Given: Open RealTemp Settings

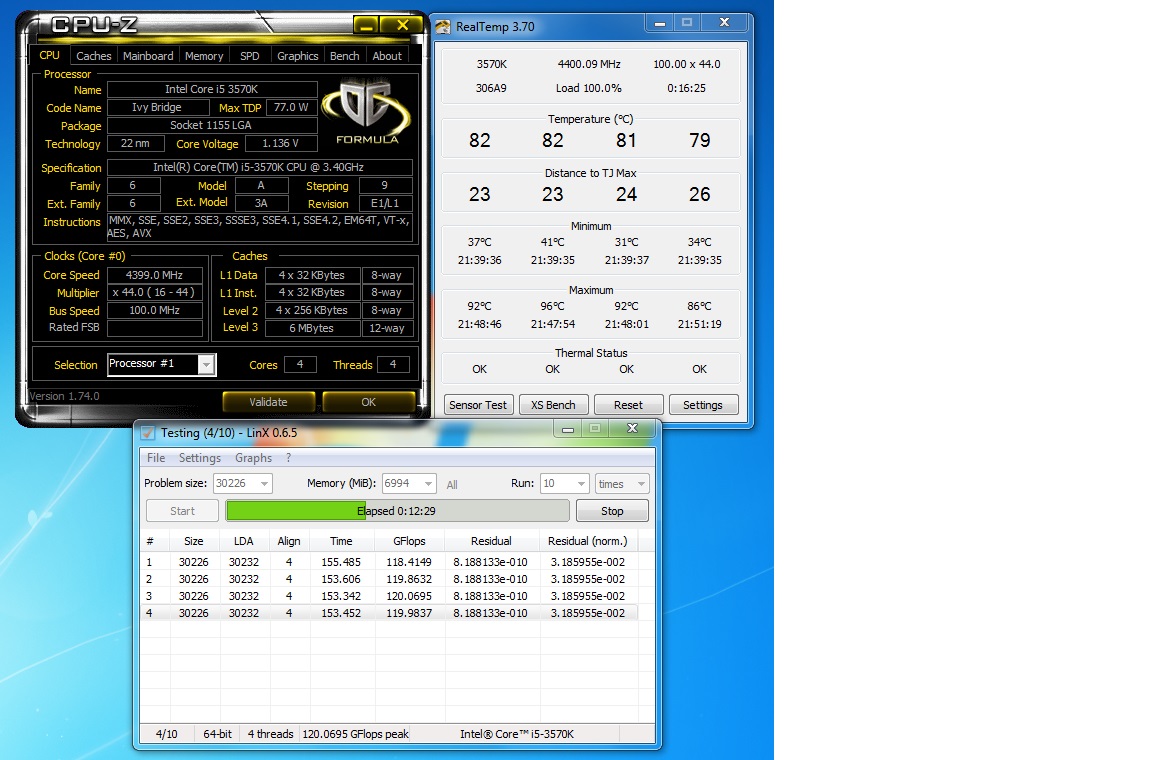Looking at the screenshot, I should [x=703, y=405].
